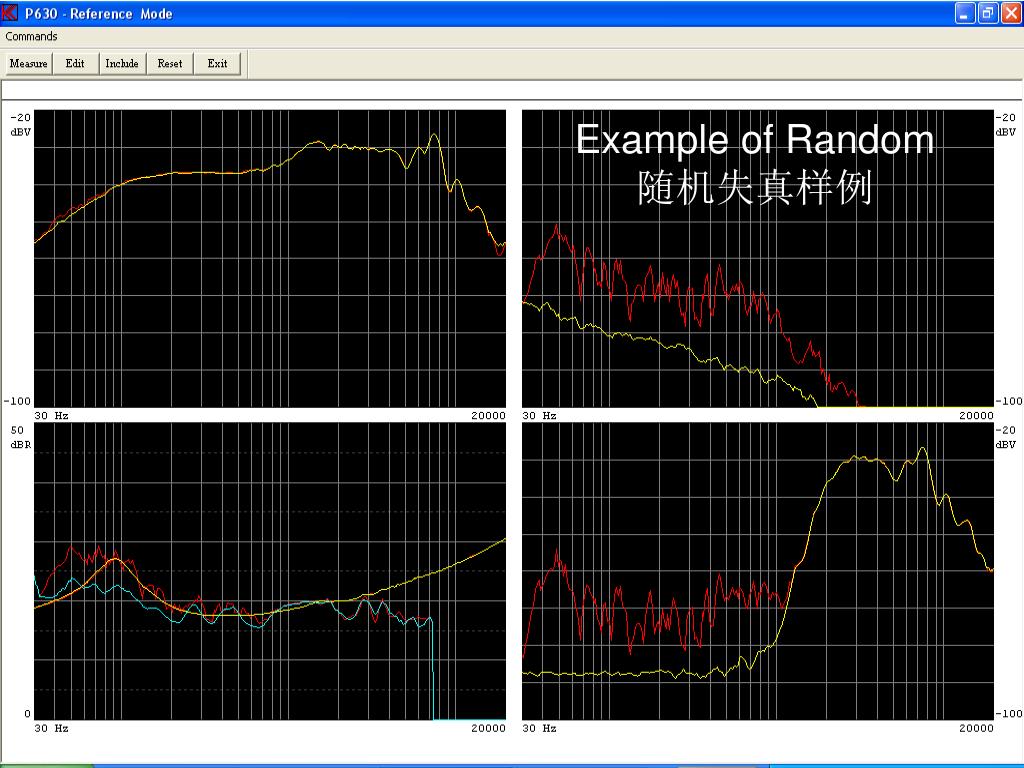Click the Include button

122,63
